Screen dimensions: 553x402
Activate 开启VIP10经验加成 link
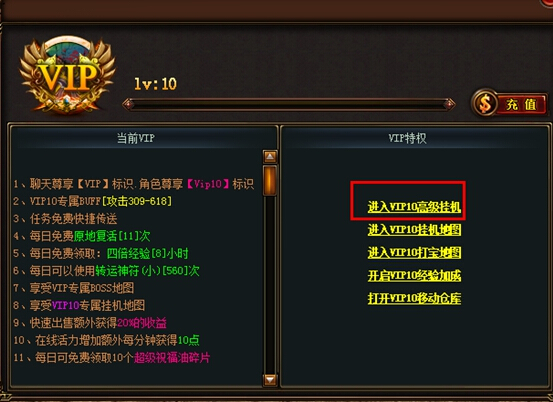(x=414, y=276)
